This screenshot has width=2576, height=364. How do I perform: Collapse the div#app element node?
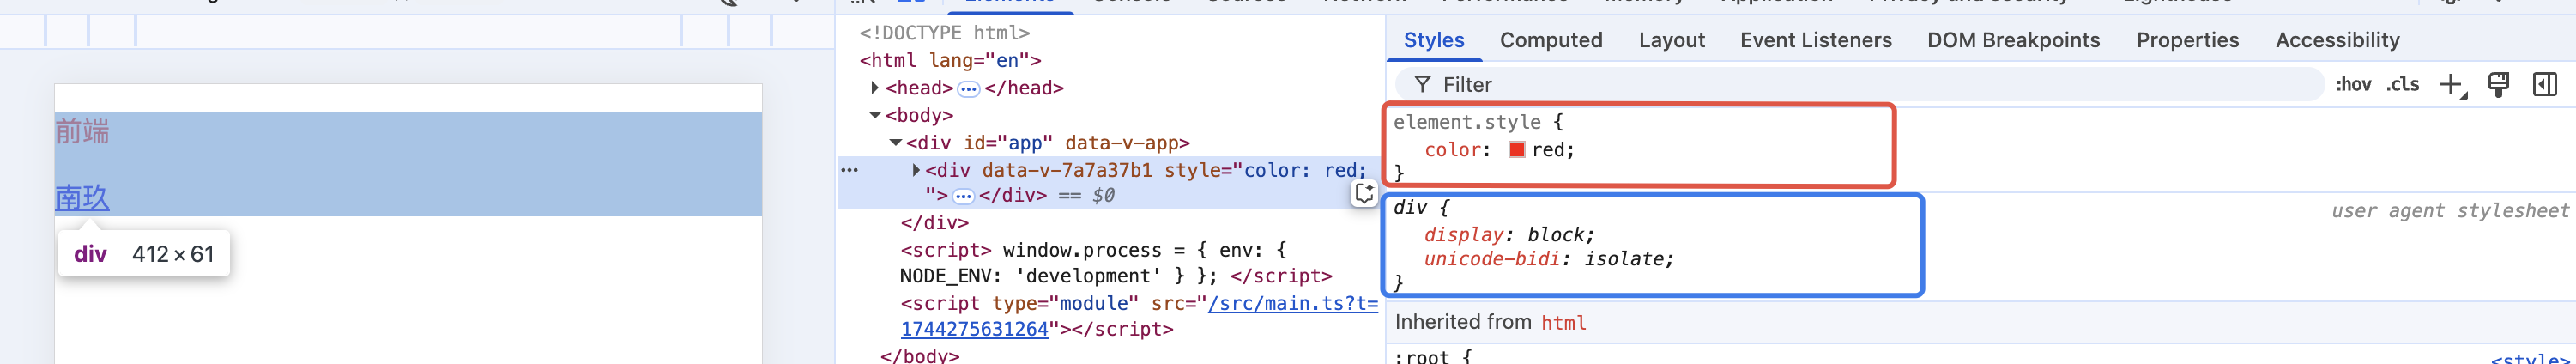[896, 143]
